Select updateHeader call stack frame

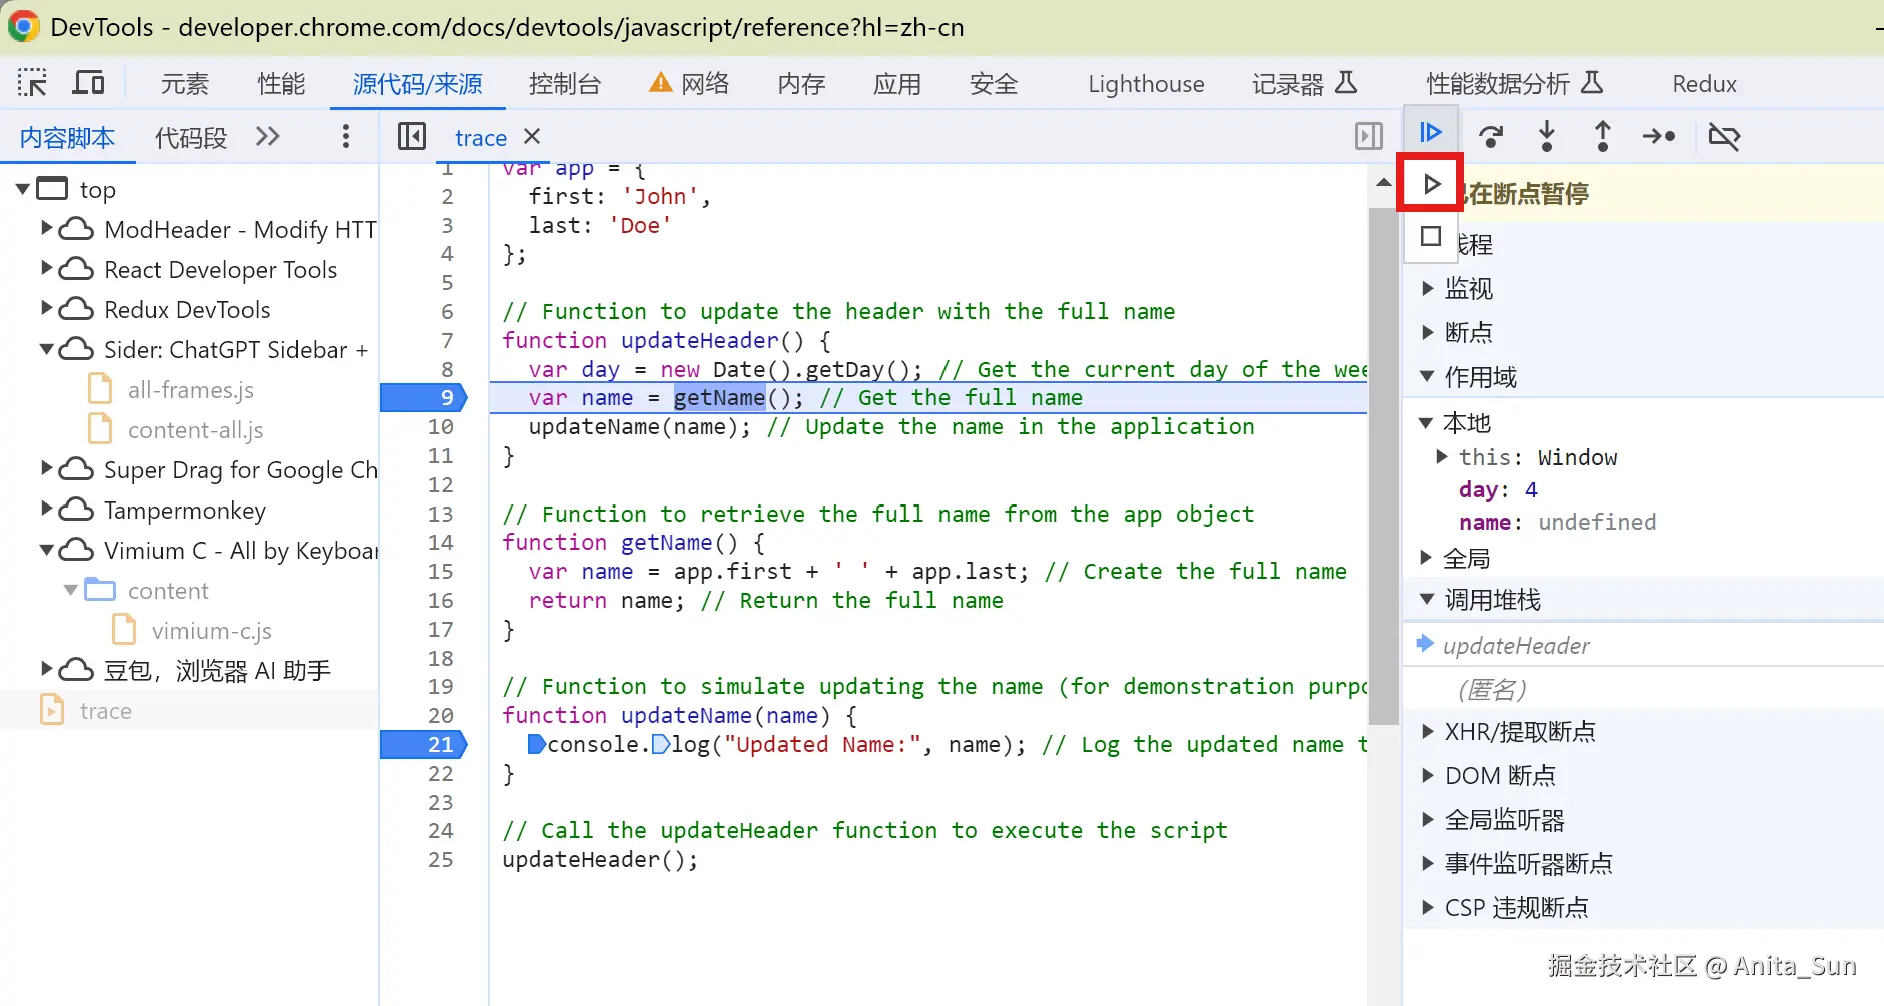(x=1643, y=645)
